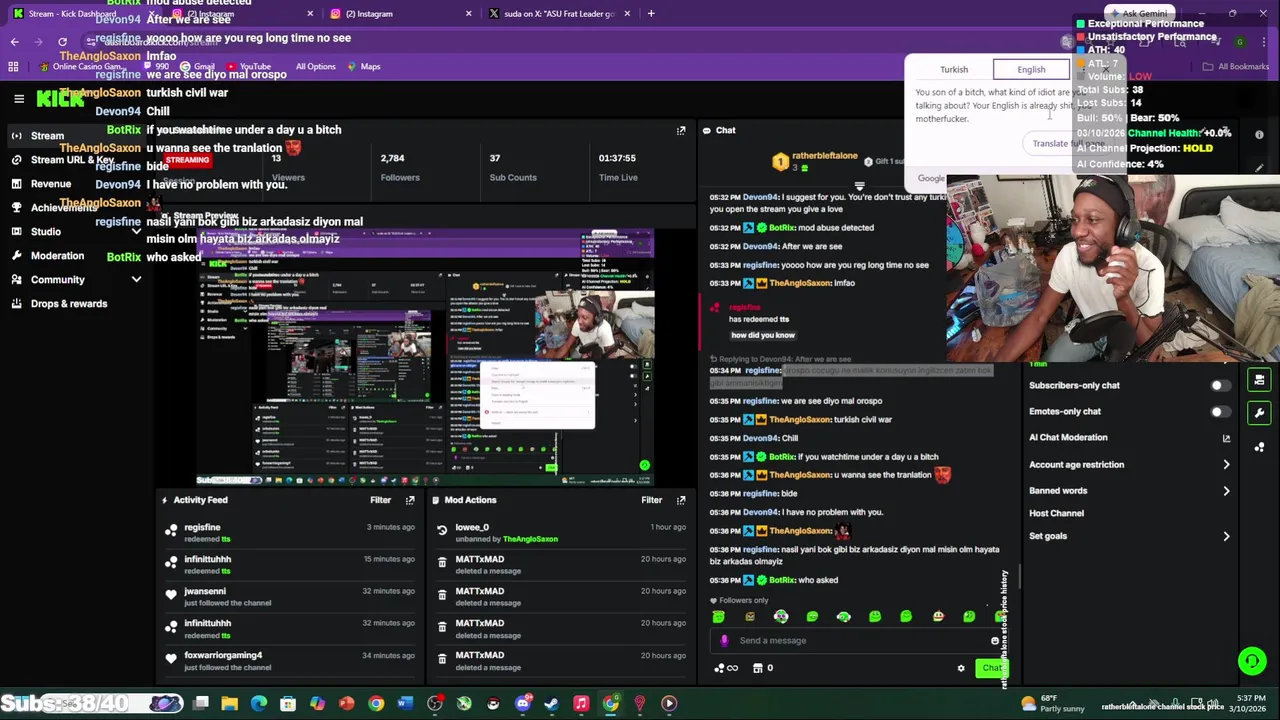Image resolution: width=1280 pixels, height=720 pixels.
Task: Open the Maps bookmark
Action: [363, 67]
